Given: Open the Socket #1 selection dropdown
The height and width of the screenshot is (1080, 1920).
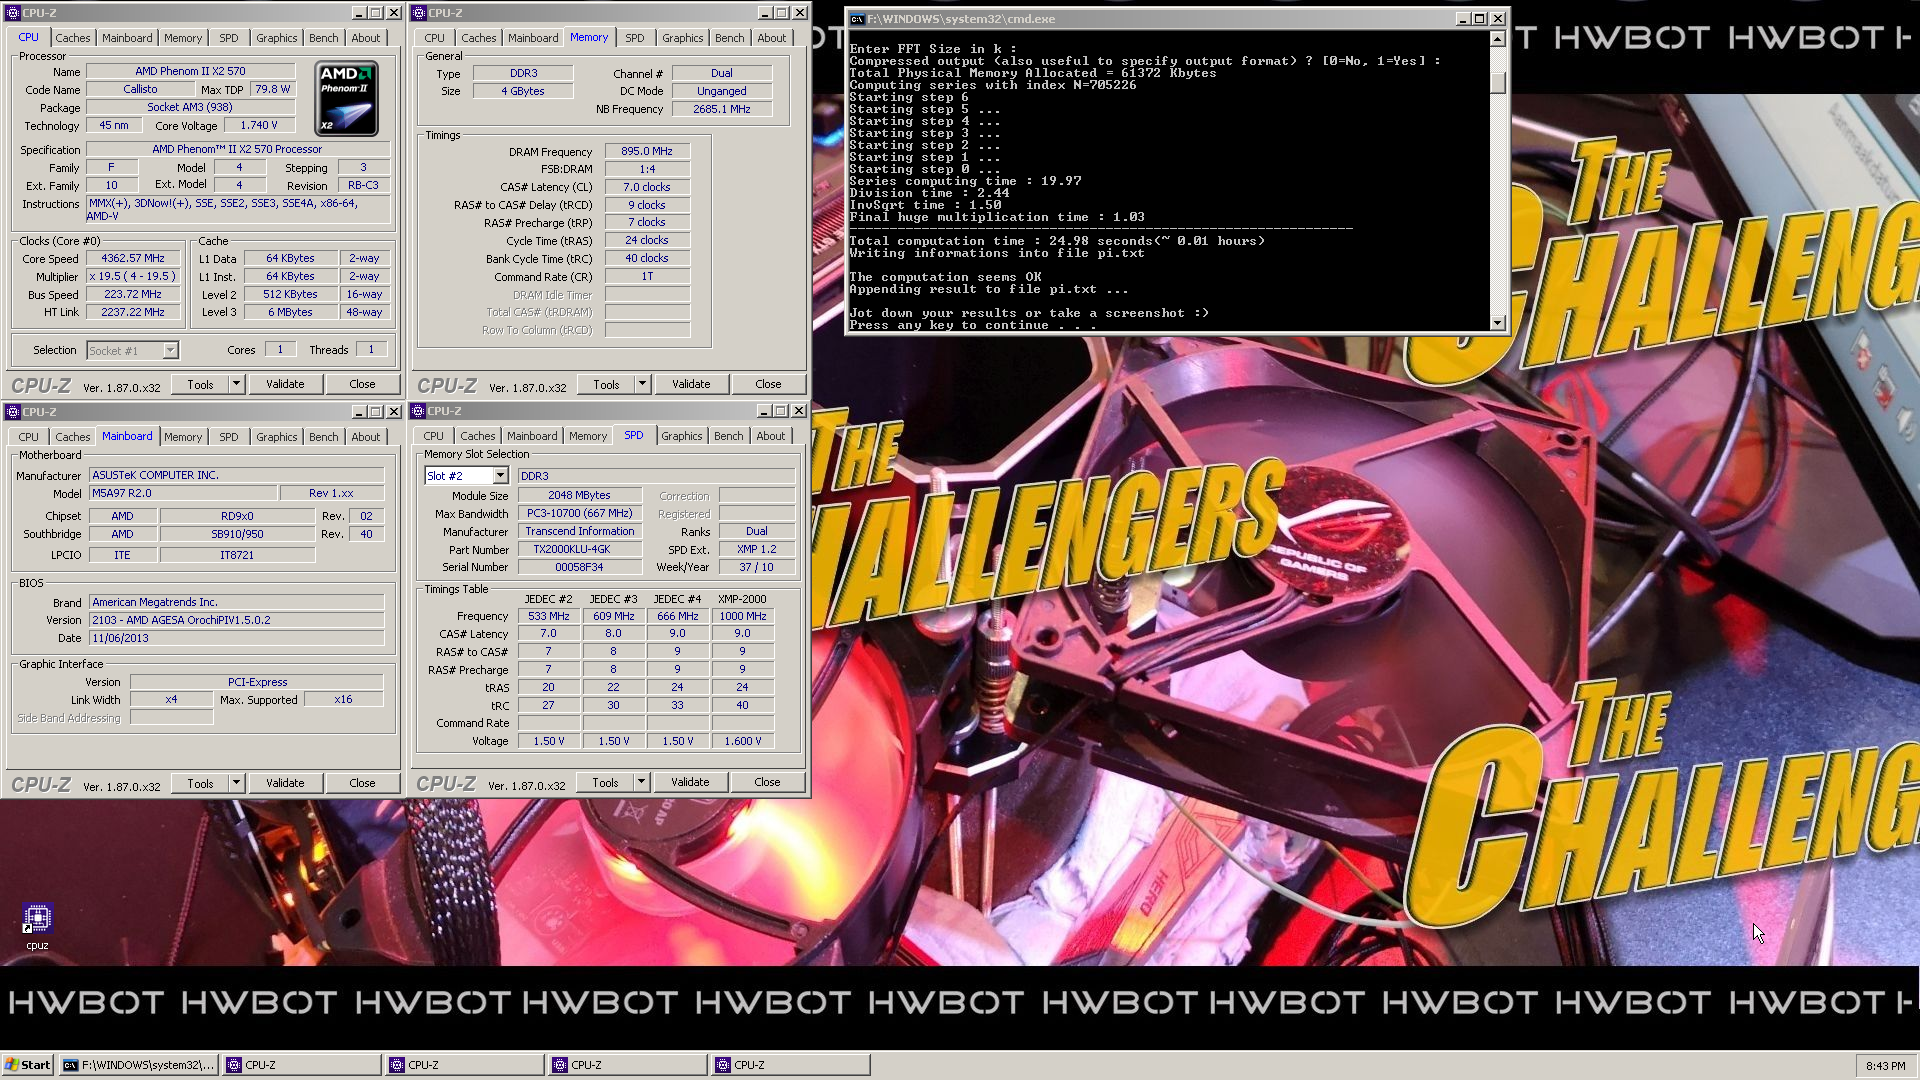Looking at the screenshot, I should 170,350.
